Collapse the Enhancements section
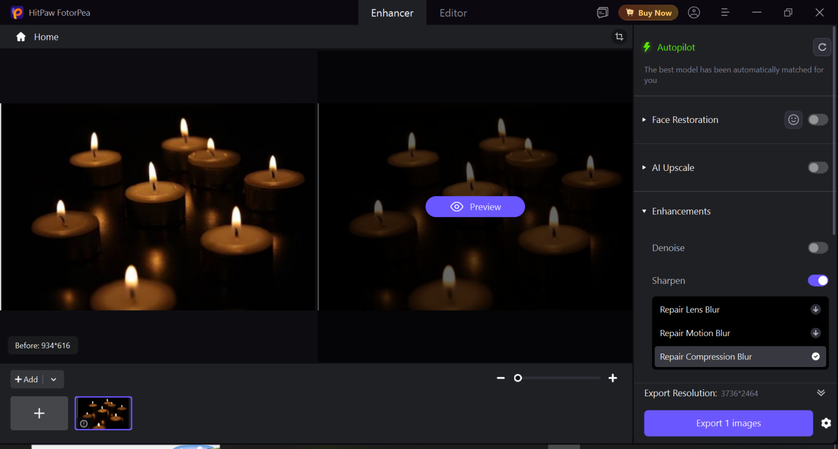This screenshot has width=838, height=449. tap(644, 211)
